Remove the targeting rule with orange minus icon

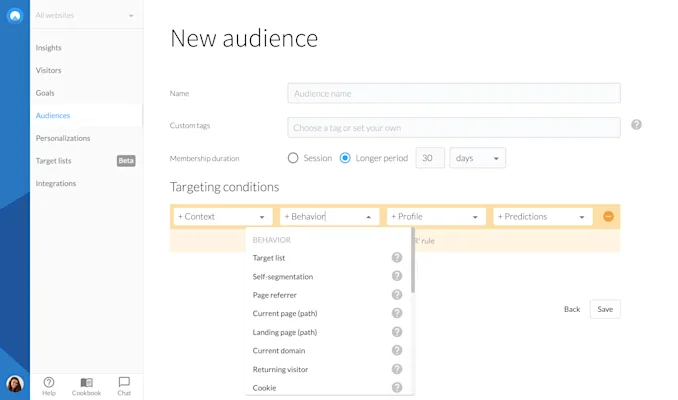[608, 216]
